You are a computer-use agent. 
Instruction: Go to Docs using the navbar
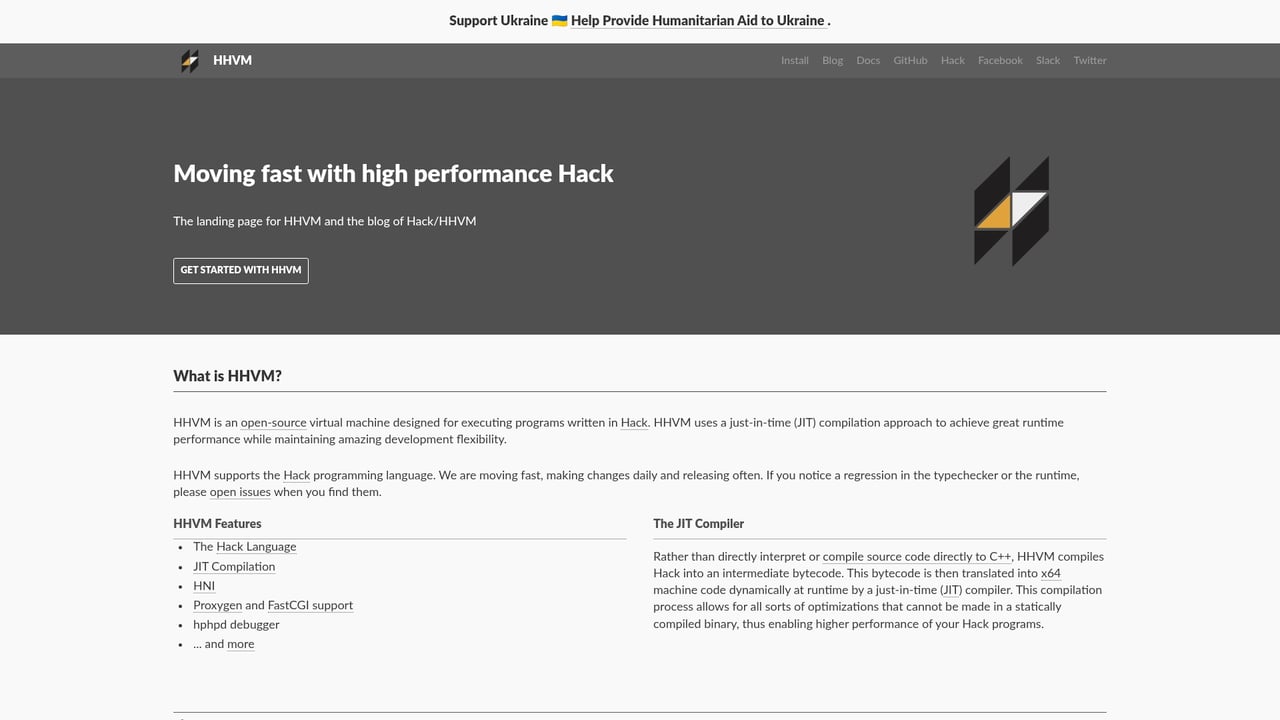coord(867,60)
